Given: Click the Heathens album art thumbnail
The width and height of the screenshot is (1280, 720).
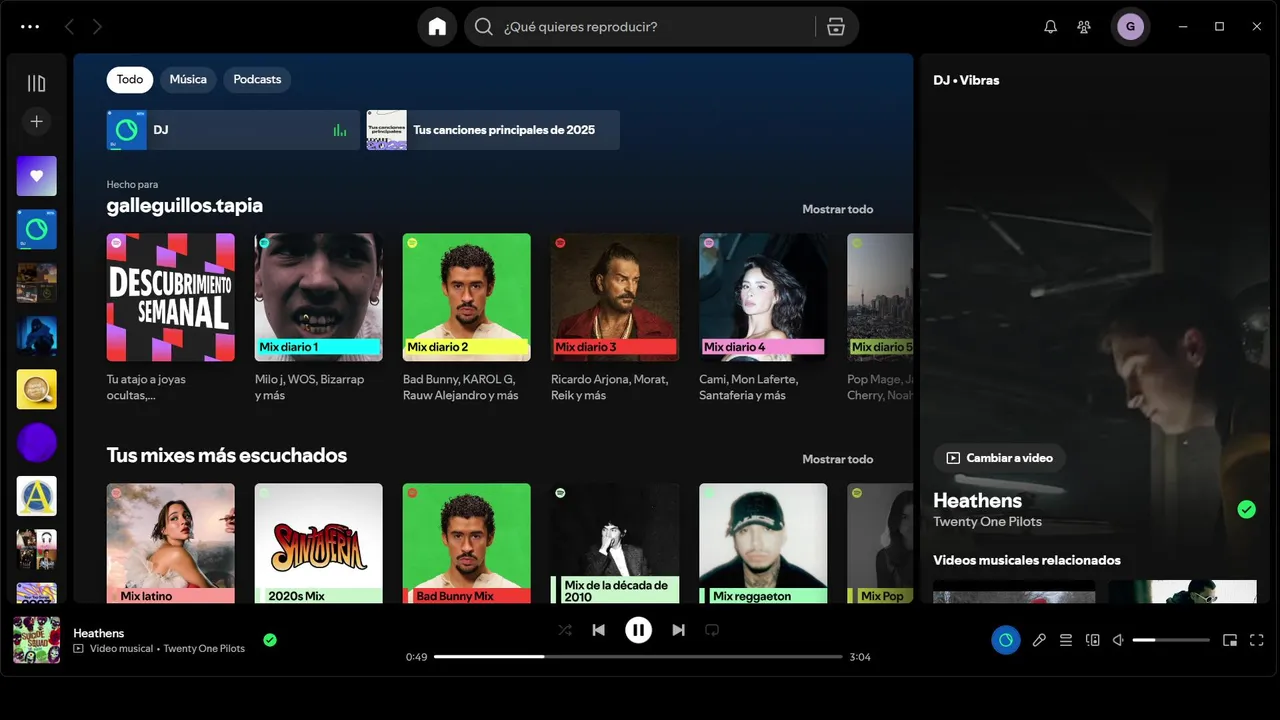Looking at the screenshot, I should coord(37,640).
